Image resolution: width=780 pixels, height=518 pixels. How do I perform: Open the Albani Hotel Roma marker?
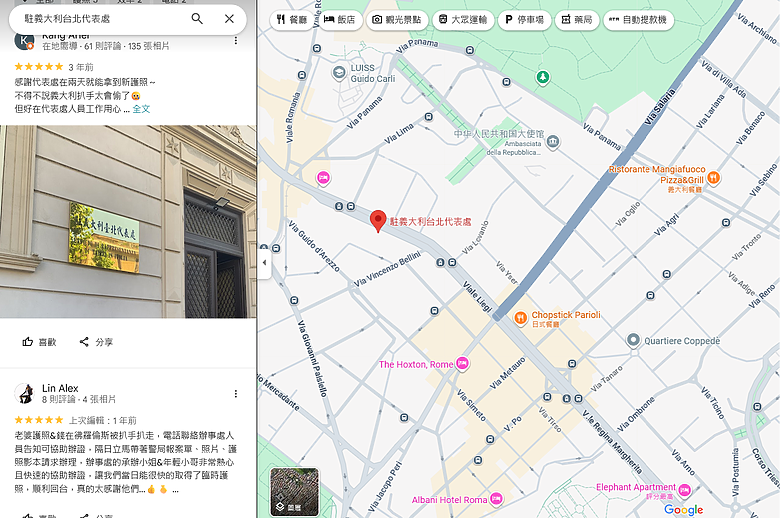click(x=496, y=499)
